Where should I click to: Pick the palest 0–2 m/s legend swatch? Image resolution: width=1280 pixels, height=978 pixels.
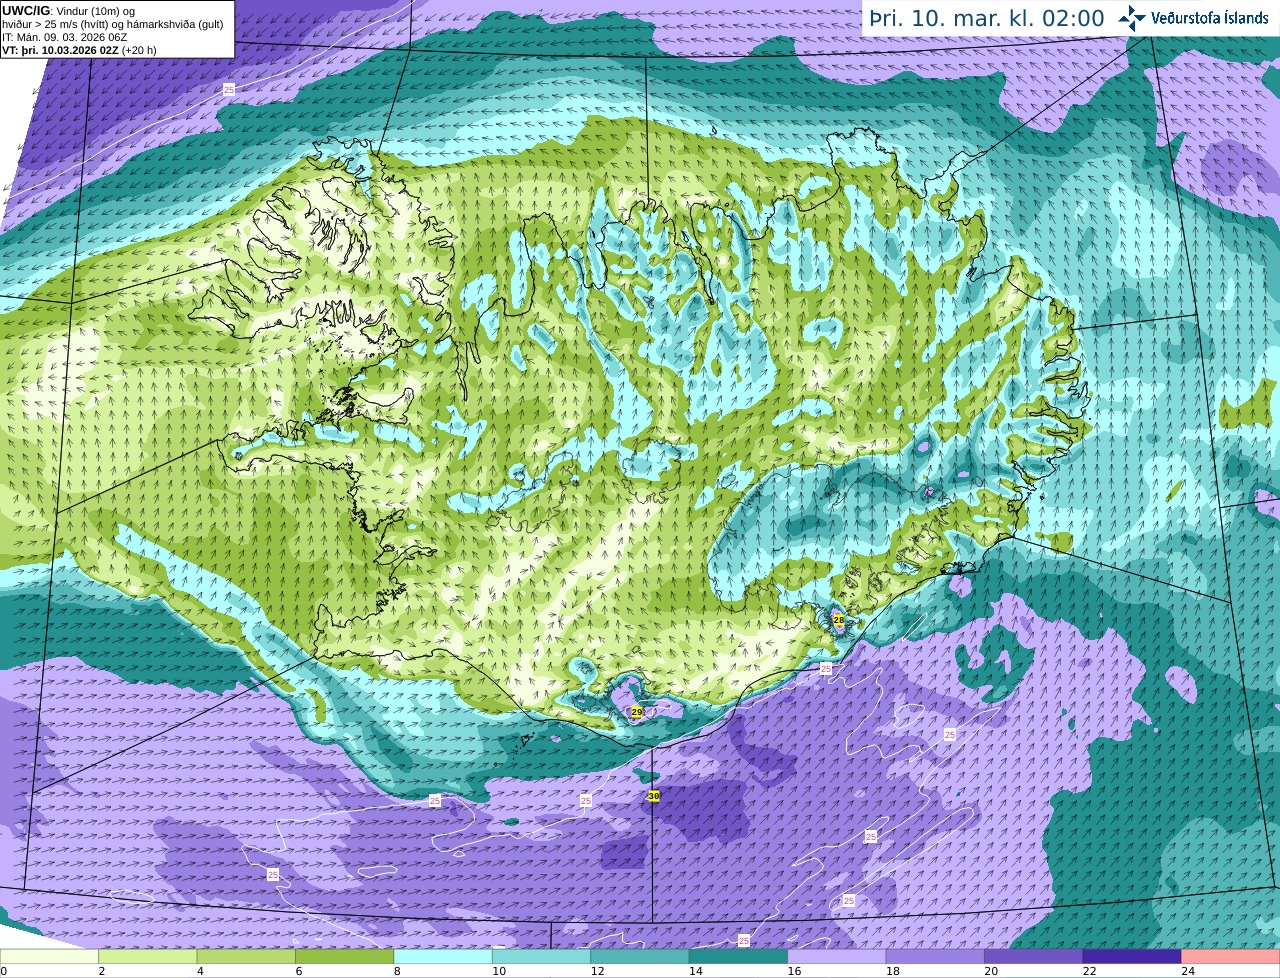click(x=49, y=957)
